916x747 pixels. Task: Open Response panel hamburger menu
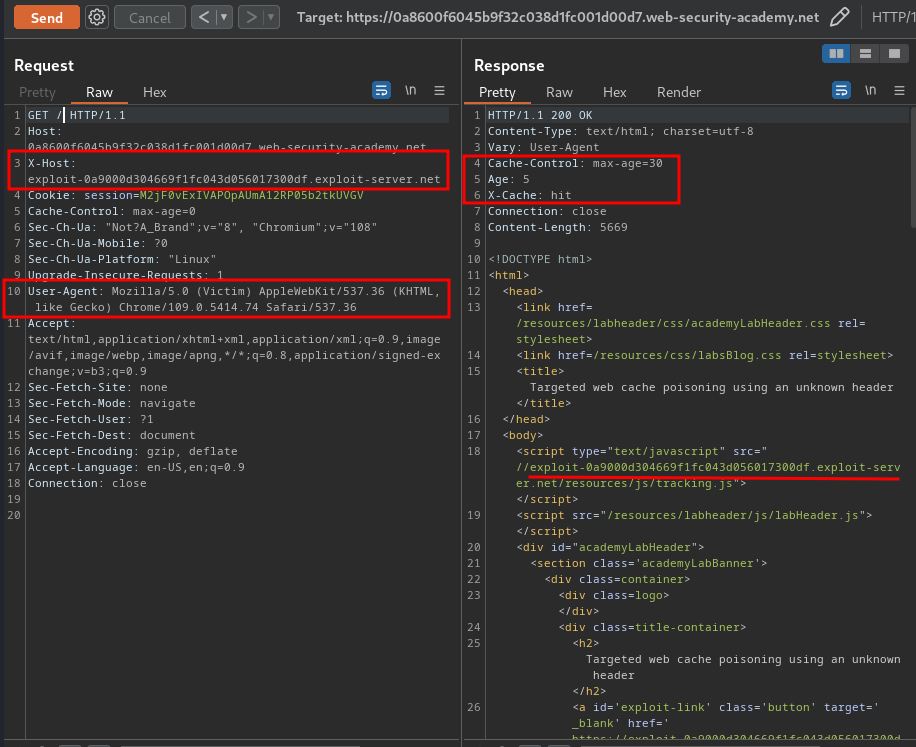click(x=899, y=91)
